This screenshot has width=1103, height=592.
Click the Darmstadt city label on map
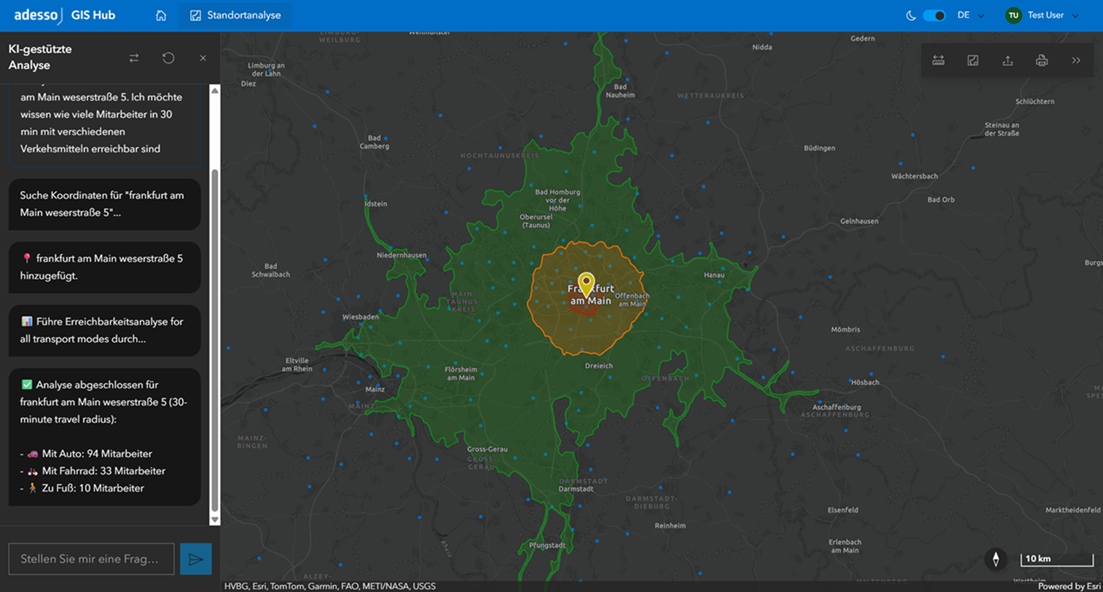pyautogui.click(x=576, y=489)
